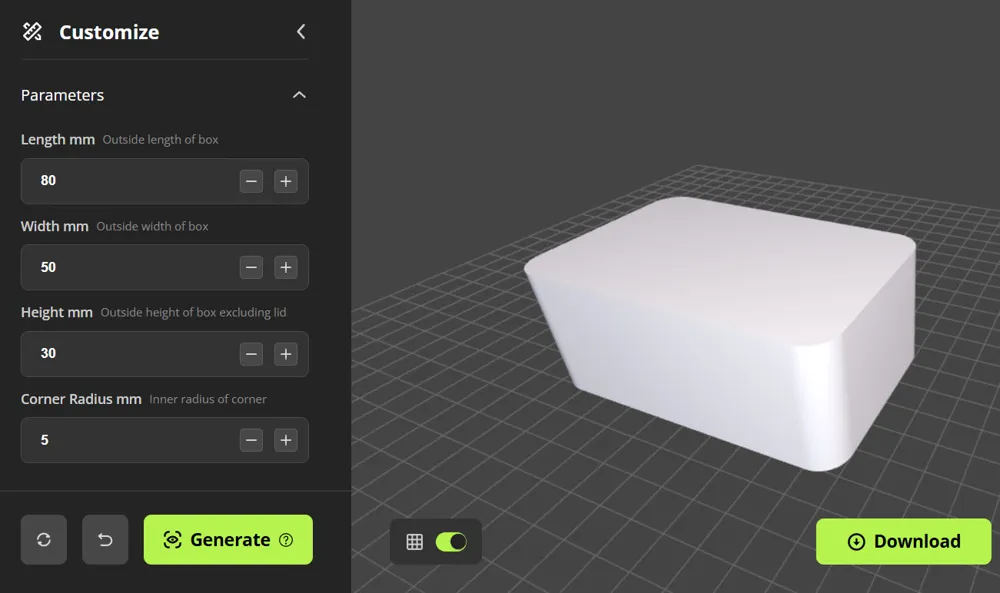Screen dimensions: 1000x593
Task: Click the download circle icon on Download button
Action: [856, 541]
